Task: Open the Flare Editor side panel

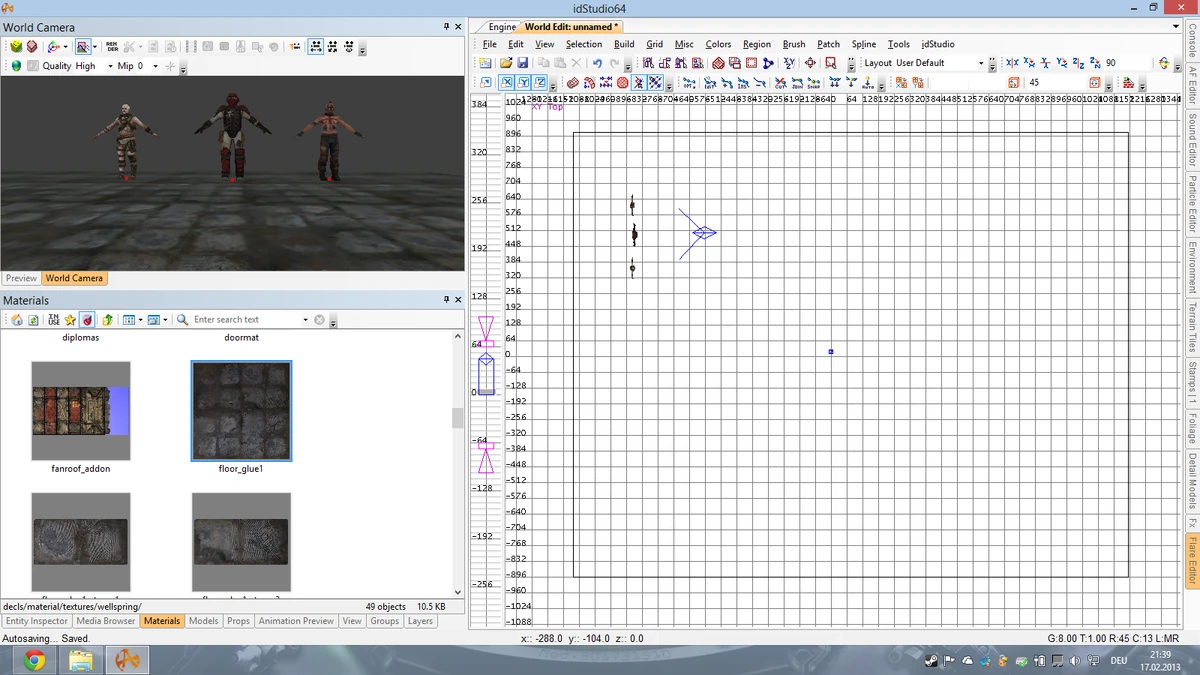Action: 1192,560
